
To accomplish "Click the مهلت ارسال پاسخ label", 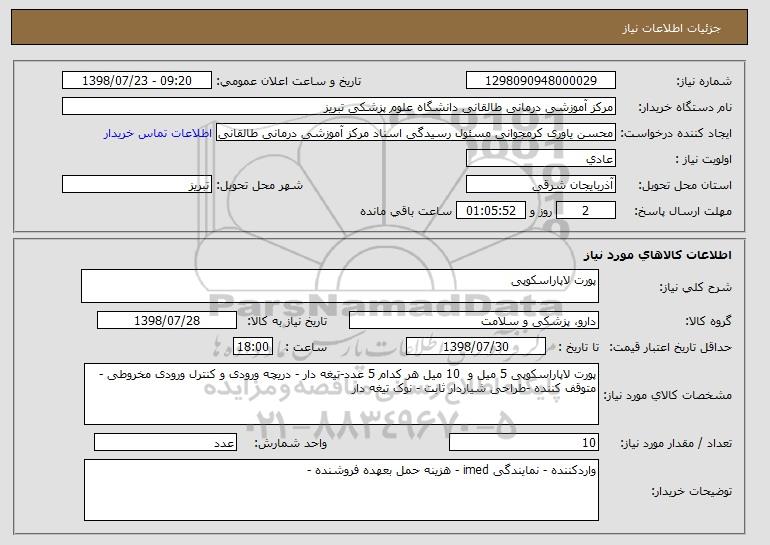I will coord(683,212).
